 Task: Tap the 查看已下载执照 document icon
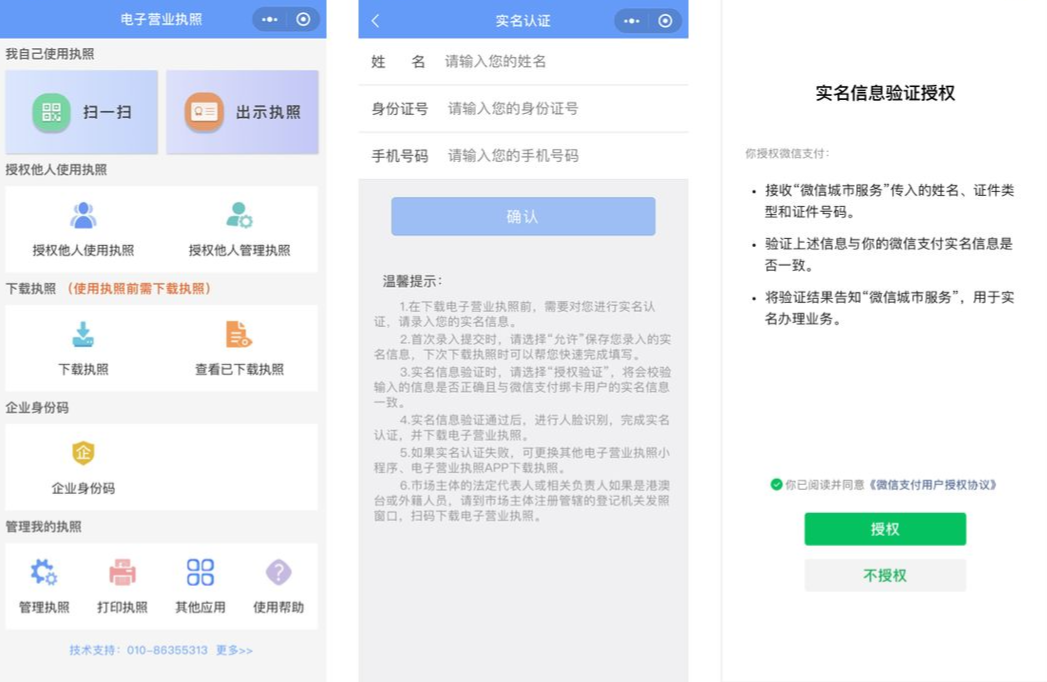pyautogui.click(x=238, y=334)
